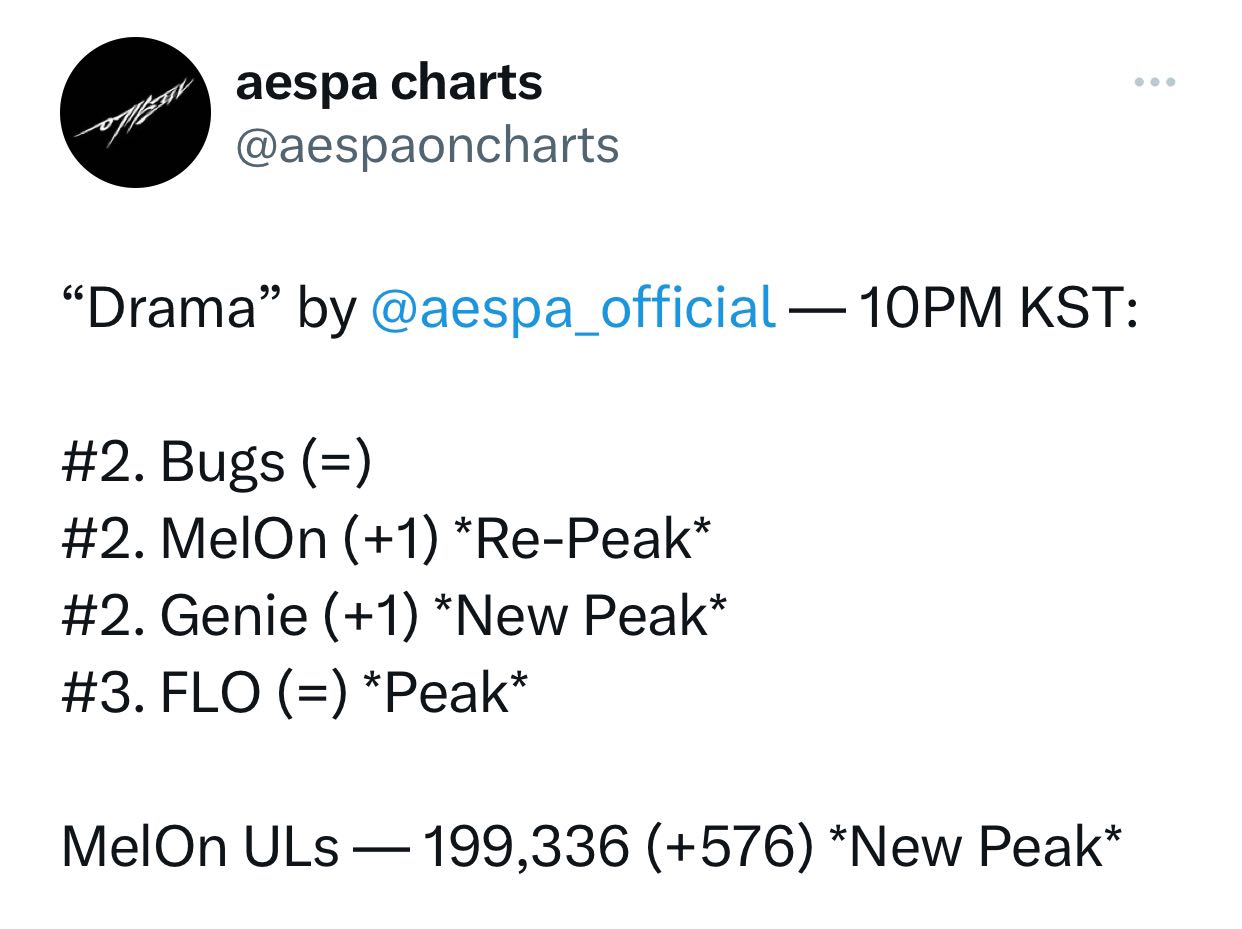Click the "Bugs" chart entry text
The height and width of the screenshot is (929, 1242).
pyautogui.click(x=222, y=463)
